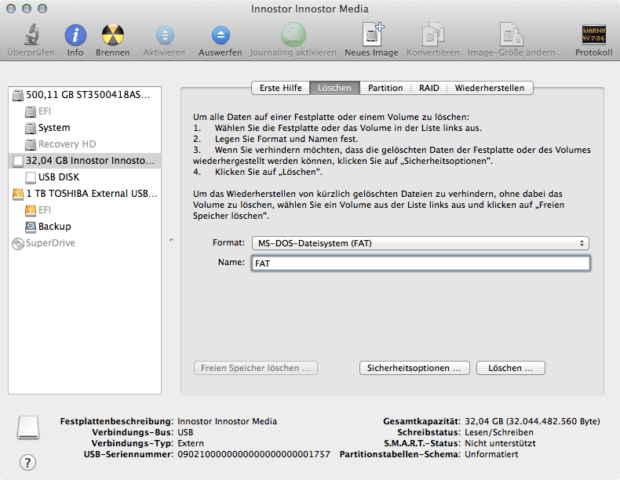Open the Info toolbar icon
Screen dimensions: 620x480
coord(75,35)
